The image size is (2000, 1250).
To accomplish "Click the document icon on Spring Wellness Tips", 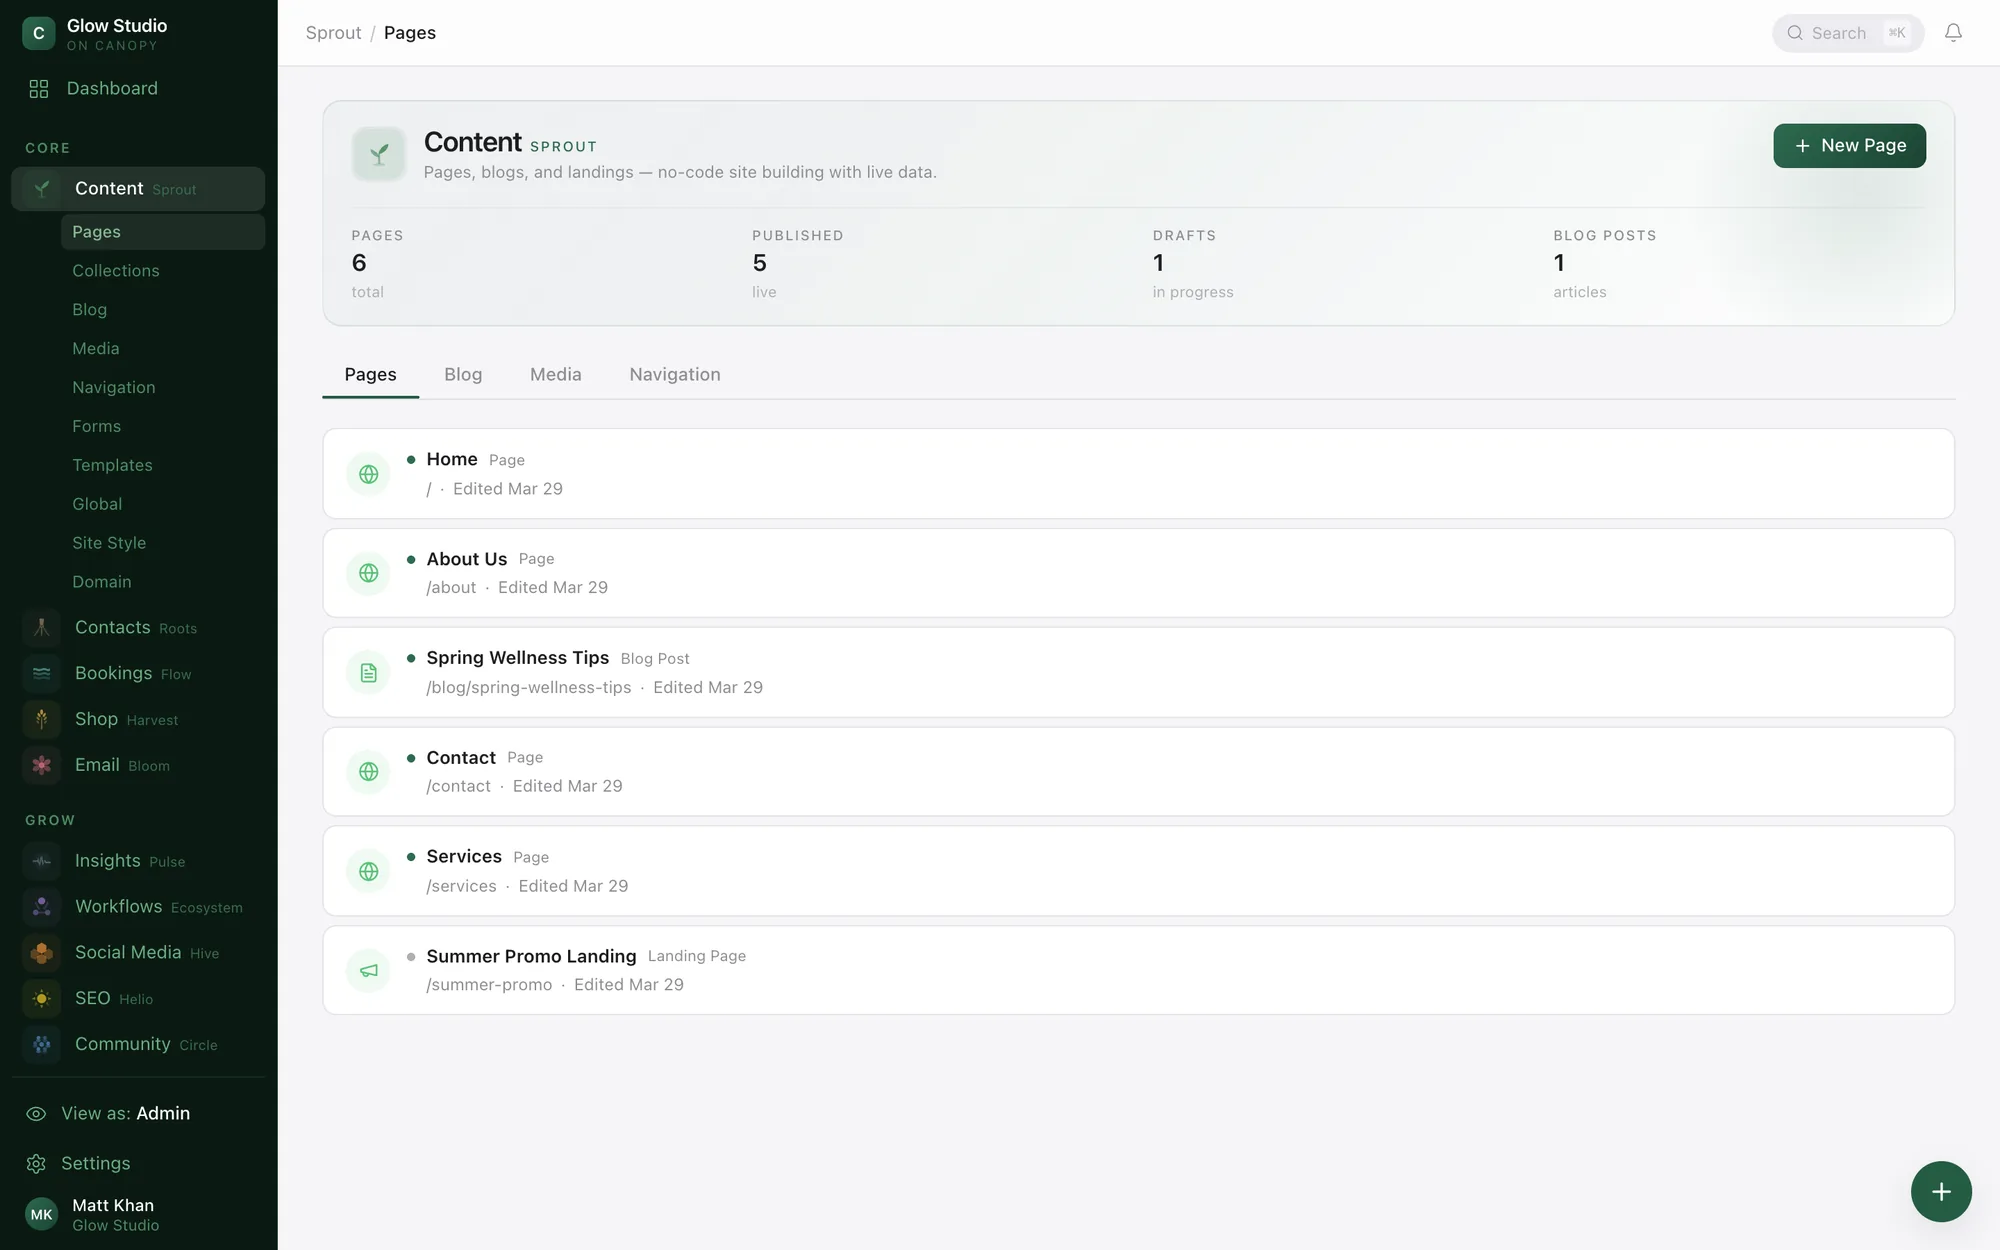I will (369, 673).
